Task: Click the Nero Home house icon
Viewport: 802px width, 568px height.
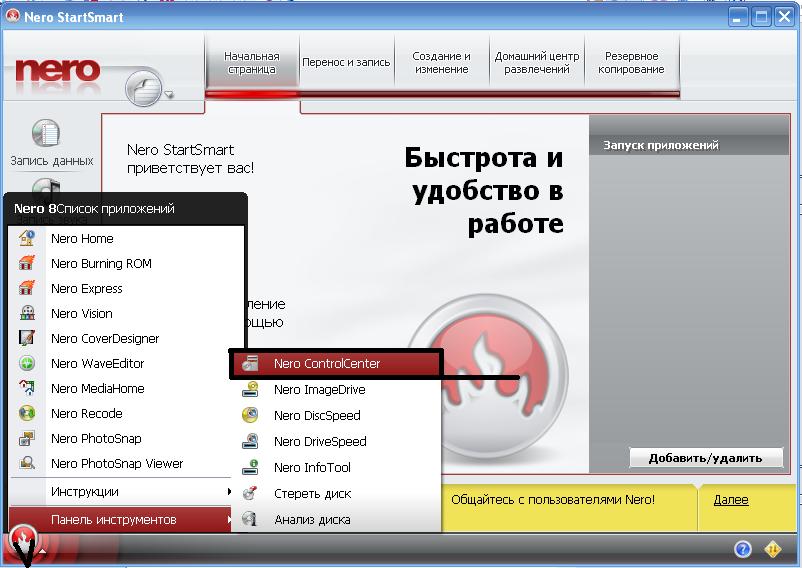Action: (x=28, y=238)
